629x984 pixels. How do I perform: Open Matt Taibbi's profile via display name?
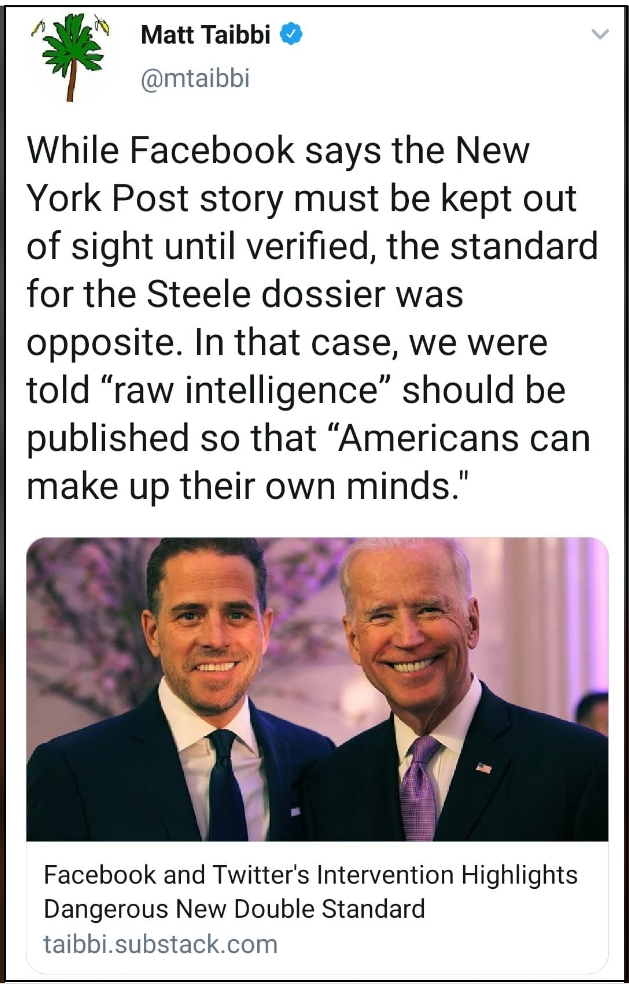[x=206, y=35]
